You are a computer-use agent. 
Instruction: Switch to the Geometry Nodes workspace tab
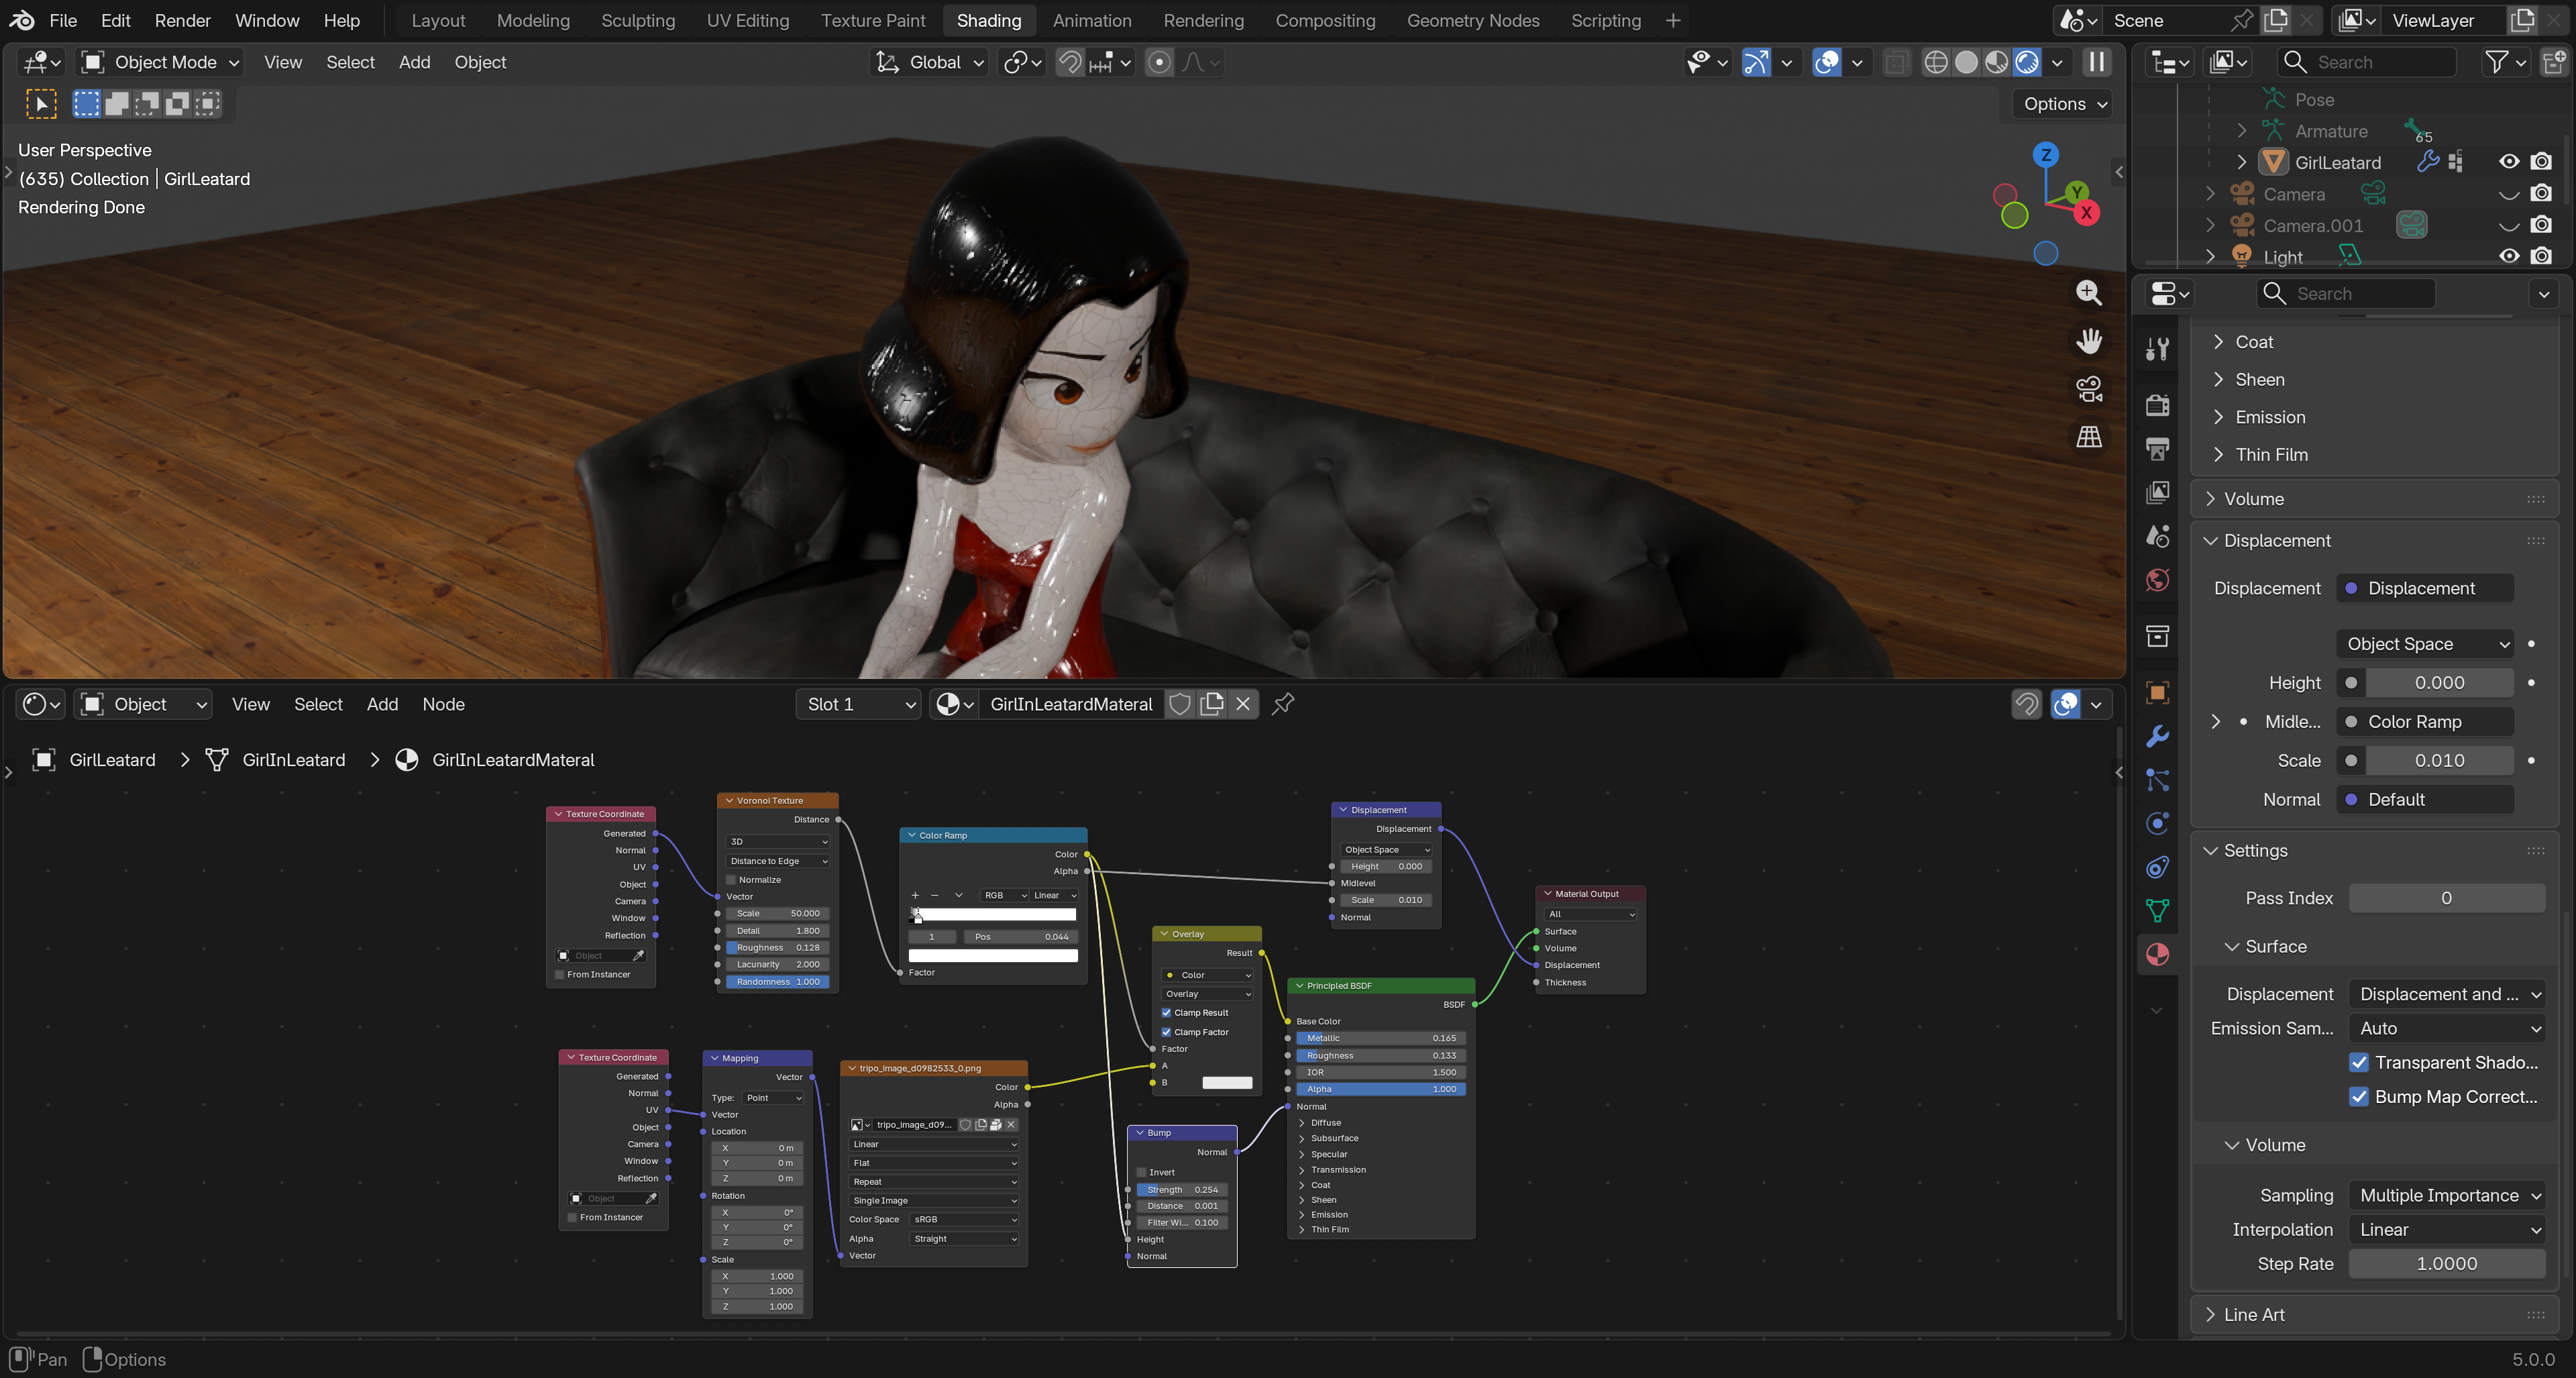coord(1472,20)
